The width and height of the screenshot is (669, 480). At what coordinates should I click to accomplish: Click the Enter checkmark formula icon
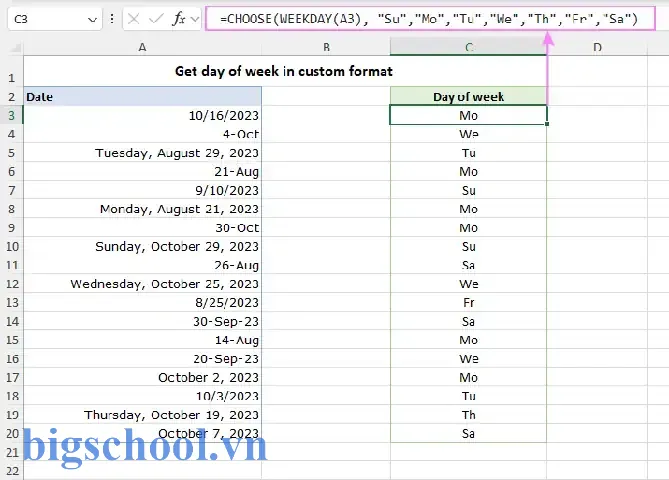coord(156,19)
